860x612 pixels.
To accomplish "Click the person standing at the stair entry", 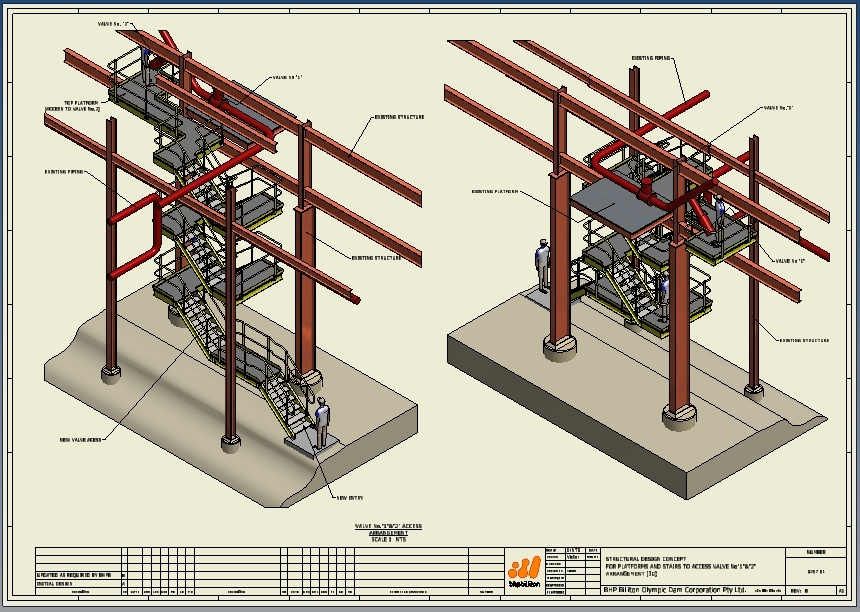I will pyautogui.click(x=321, y=422).
